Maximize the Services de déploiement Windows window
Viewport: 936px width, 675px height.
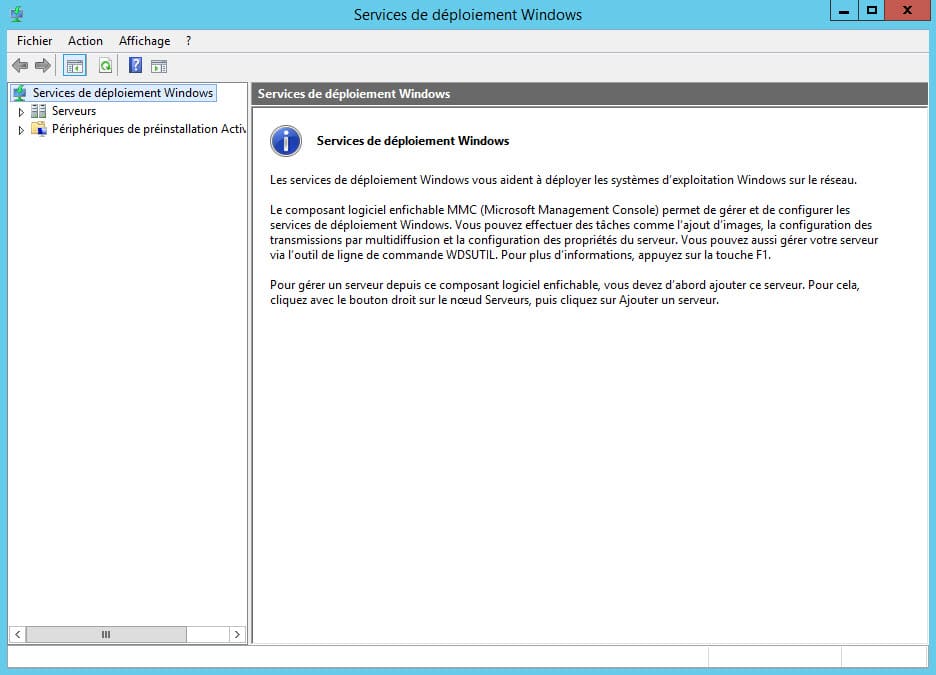(872, 11)
